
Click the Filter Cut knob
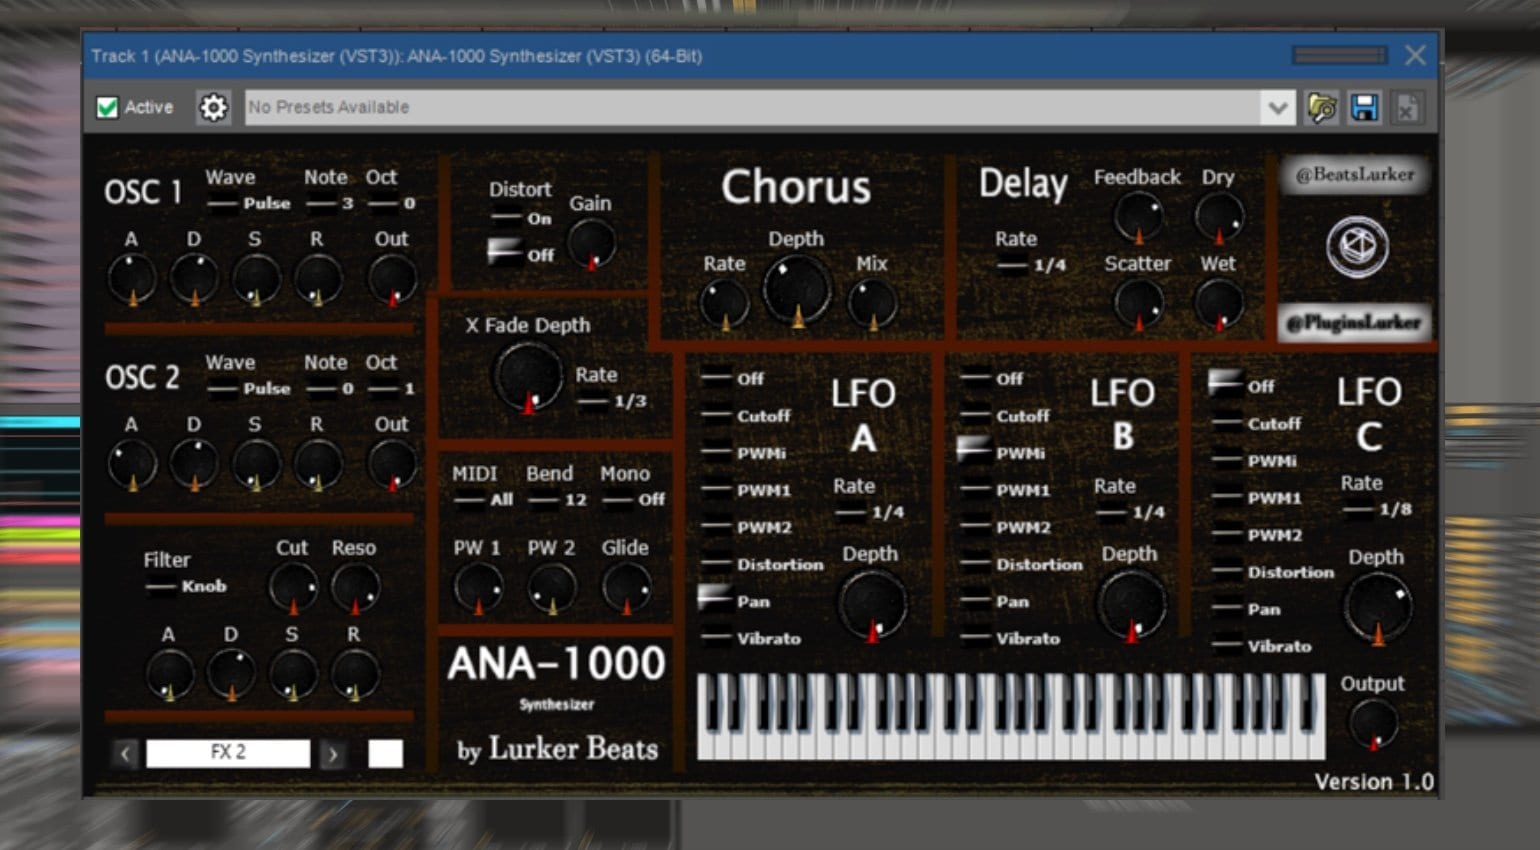coord(293,587)
